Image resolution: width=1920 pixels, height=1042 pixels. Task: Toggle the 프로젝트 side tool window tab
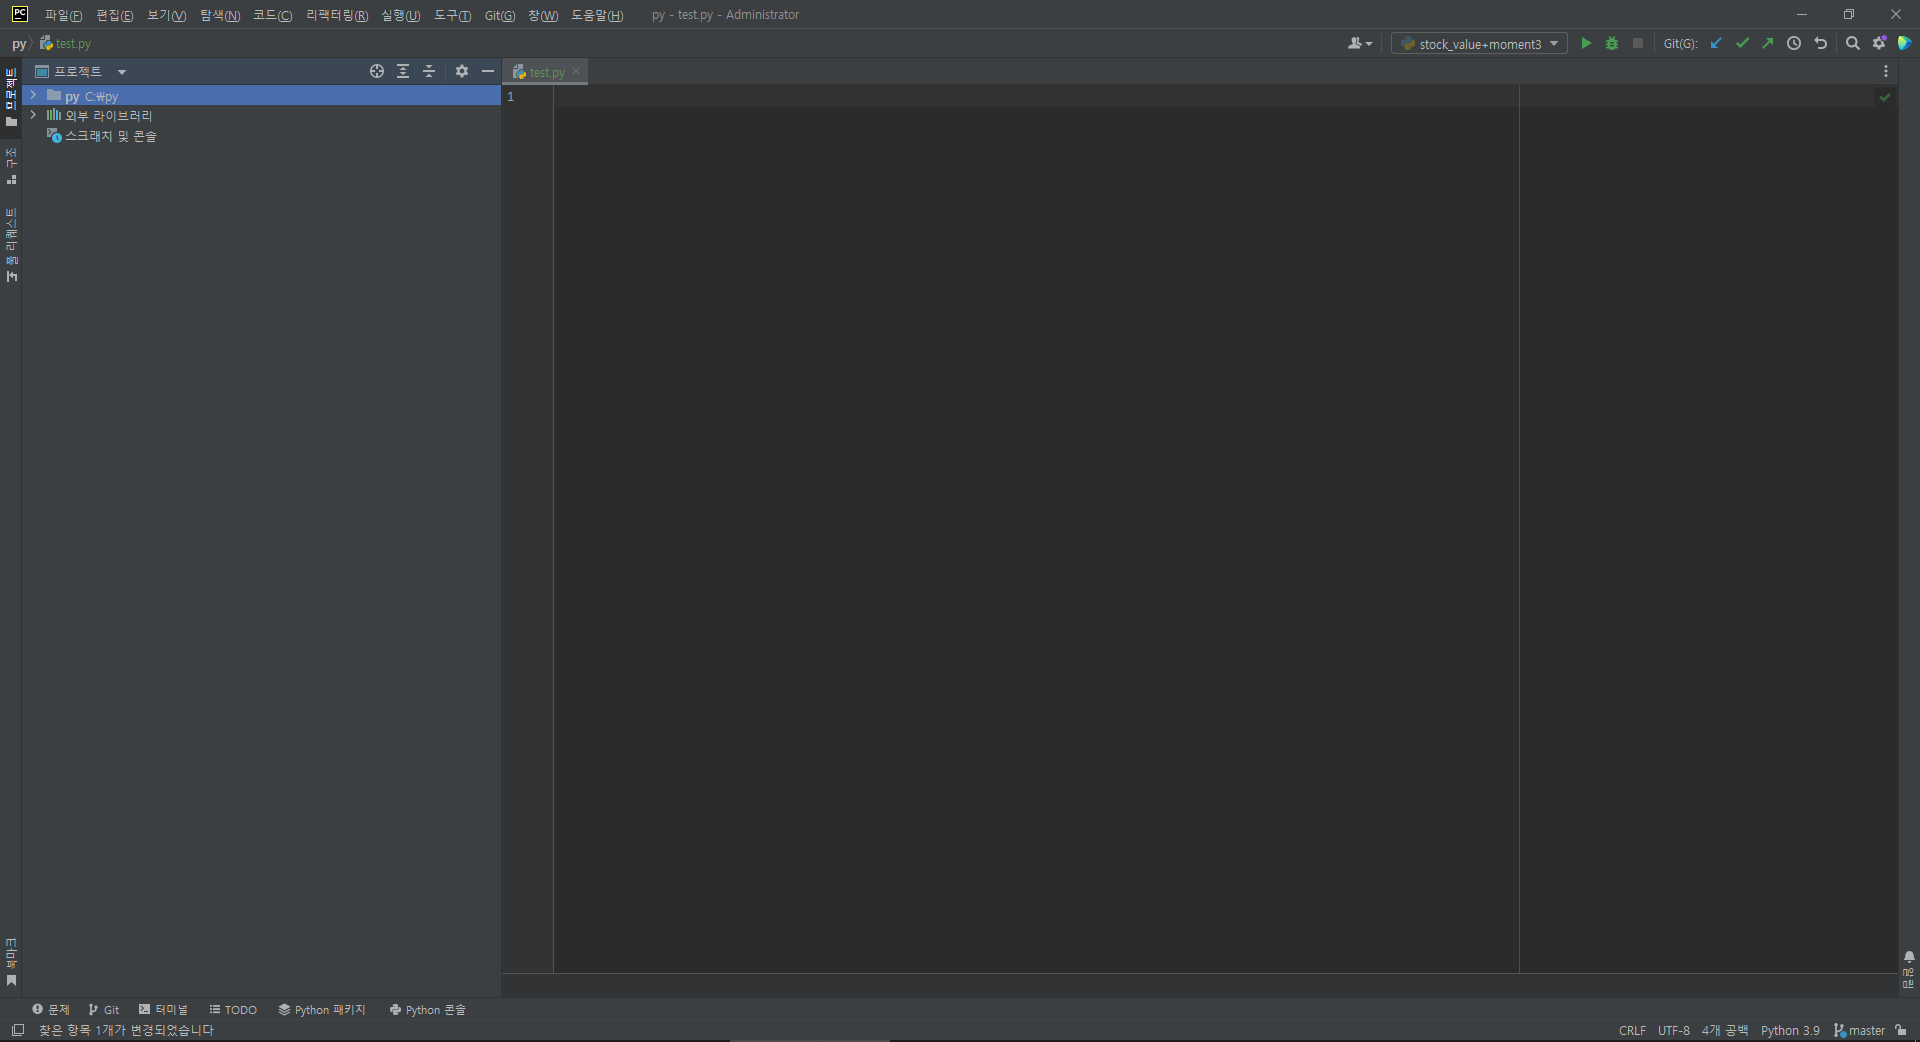pyautogui.click(x=11, y=97)
